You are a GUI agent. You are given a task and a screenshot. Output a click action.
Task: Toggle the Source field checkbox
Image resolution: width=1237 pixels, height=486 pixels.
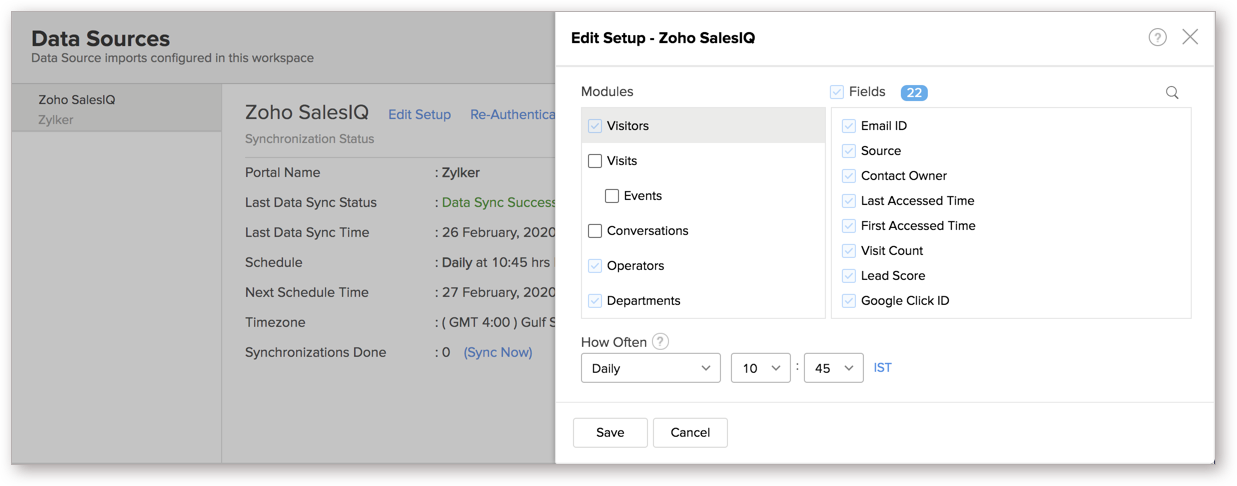[849, 151]
